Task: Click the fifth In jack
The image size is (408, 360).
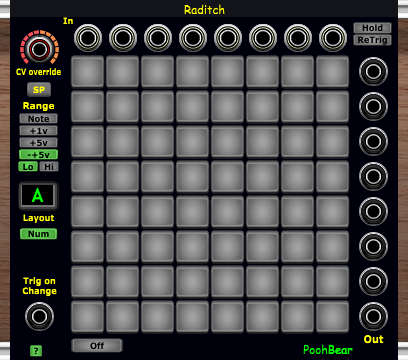Action: coord(228,38)
